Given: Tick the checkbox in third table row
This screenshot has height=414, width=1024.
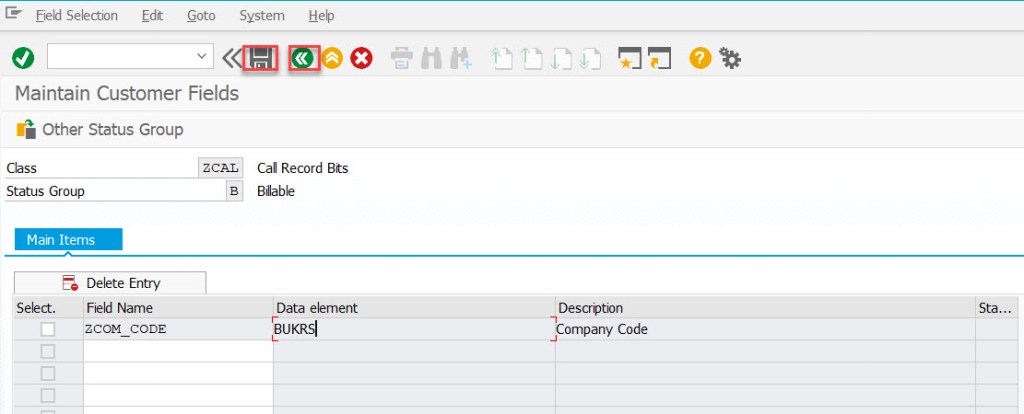Looking at the screenshot, I should click(x=48, y=374).
